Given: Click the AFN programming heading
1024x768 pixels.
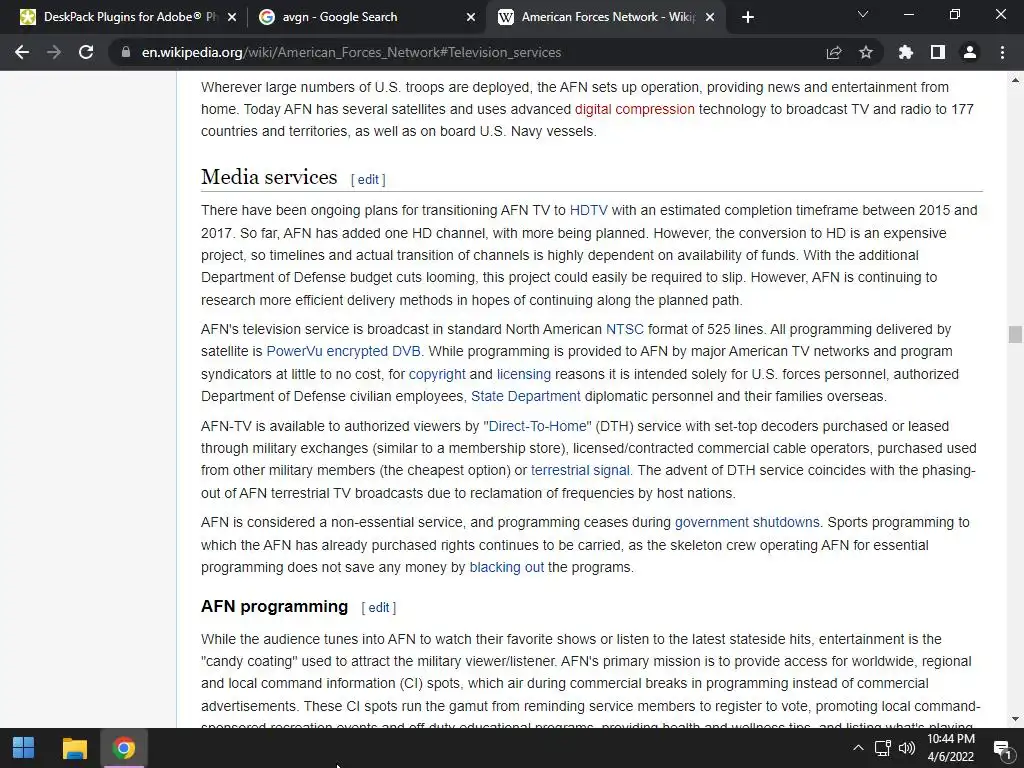Looking at the screenshot, I should (x=274, y=607).
